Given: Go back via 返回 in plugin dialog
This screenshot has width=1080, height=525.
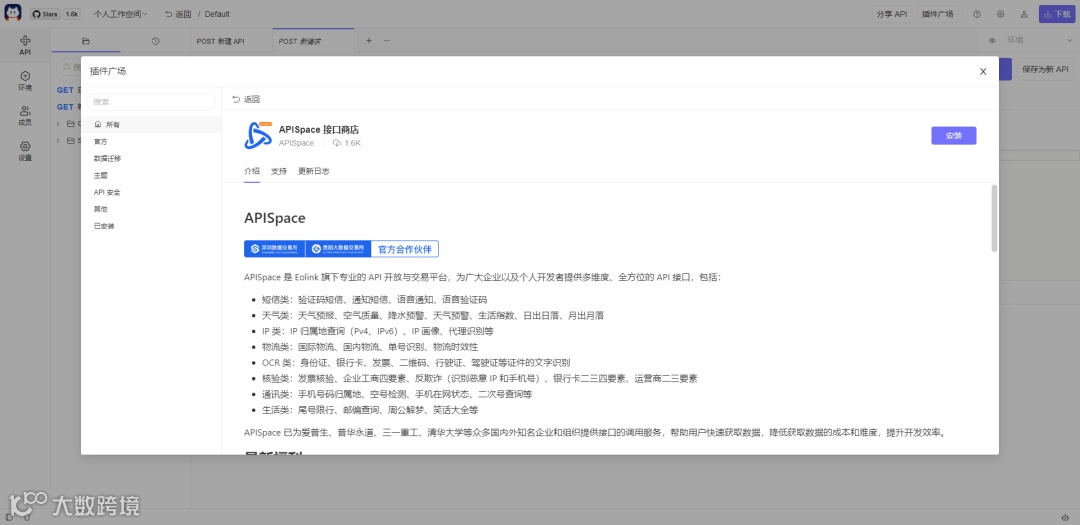Looking at the screenshot, I should point(246,99).
